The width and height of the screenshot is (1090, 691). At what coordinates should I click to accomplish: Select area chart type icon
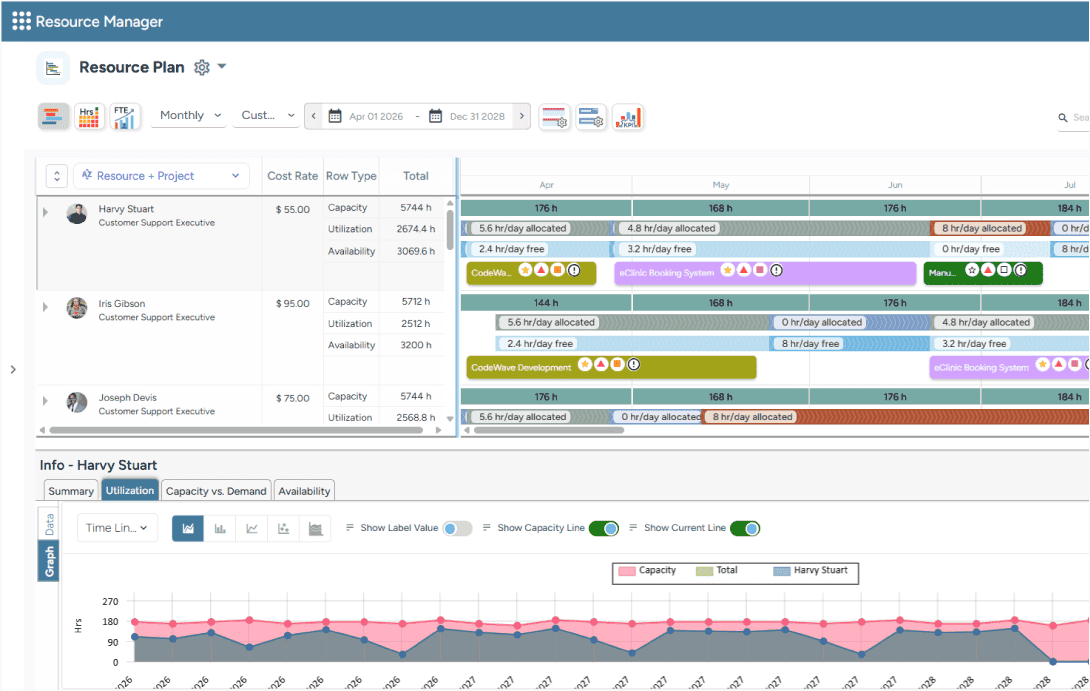188,528
